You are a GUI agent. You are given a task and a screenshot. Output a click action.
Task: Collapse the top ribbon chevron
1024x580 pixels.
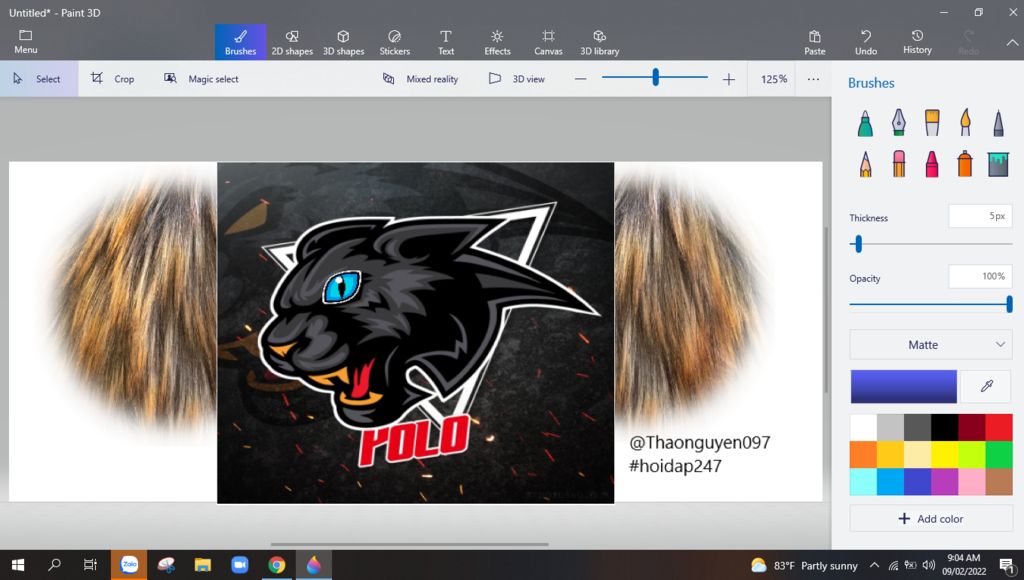[1012, 42]
